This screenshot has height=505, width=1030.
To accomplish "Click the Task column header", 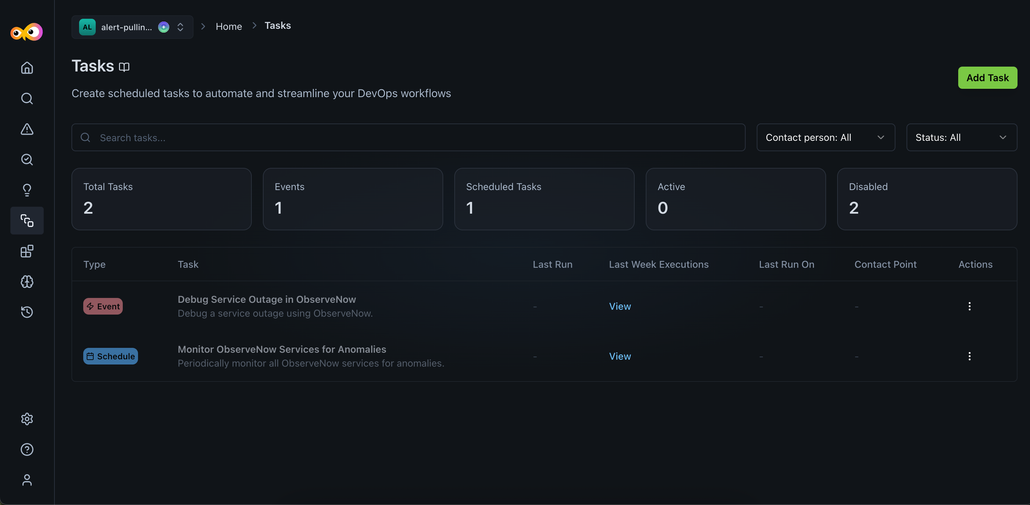I will pyautogui.click(x=188, y=264).
